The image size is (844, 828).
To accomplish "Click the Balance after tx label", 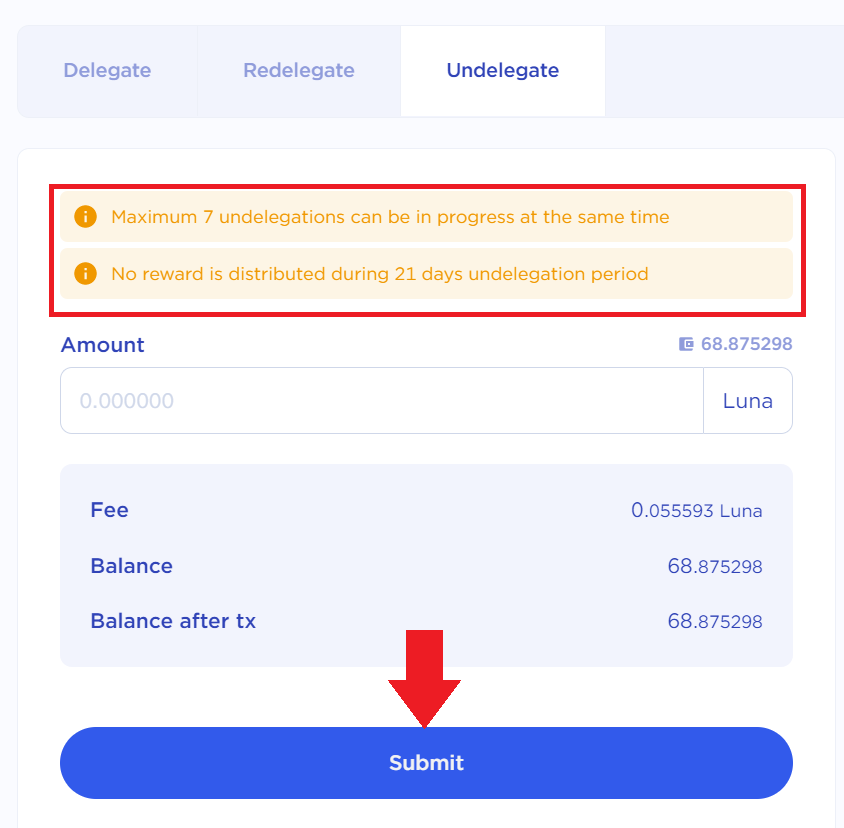I will (173, 621).
